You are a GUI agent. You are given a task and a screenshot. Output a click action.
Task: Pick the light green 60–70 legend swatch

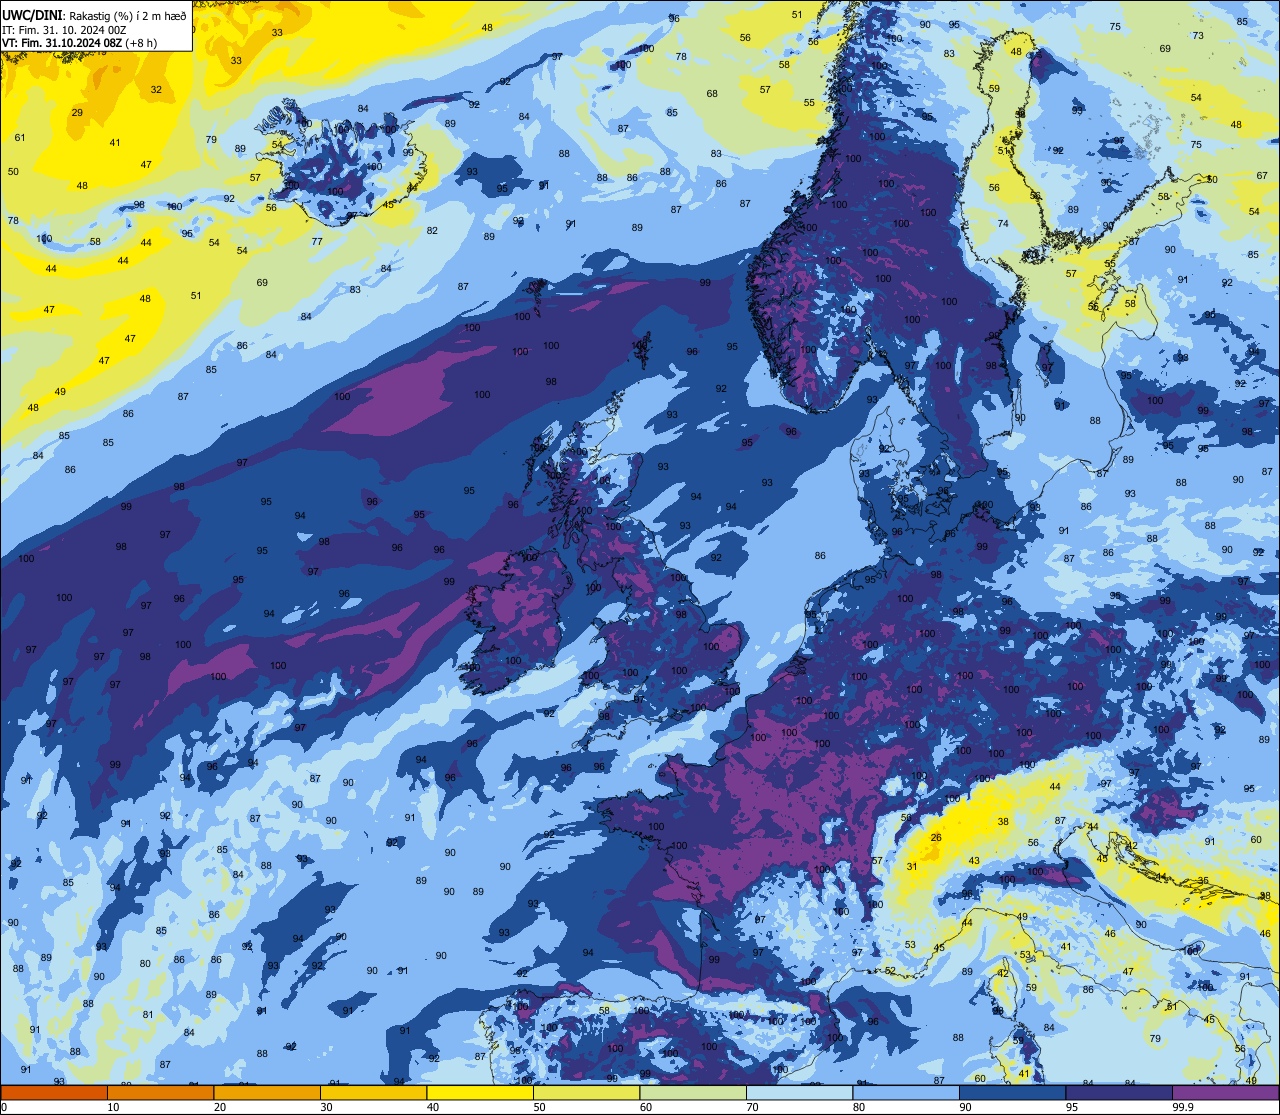pyautogui.click(x=693, y=1093)
